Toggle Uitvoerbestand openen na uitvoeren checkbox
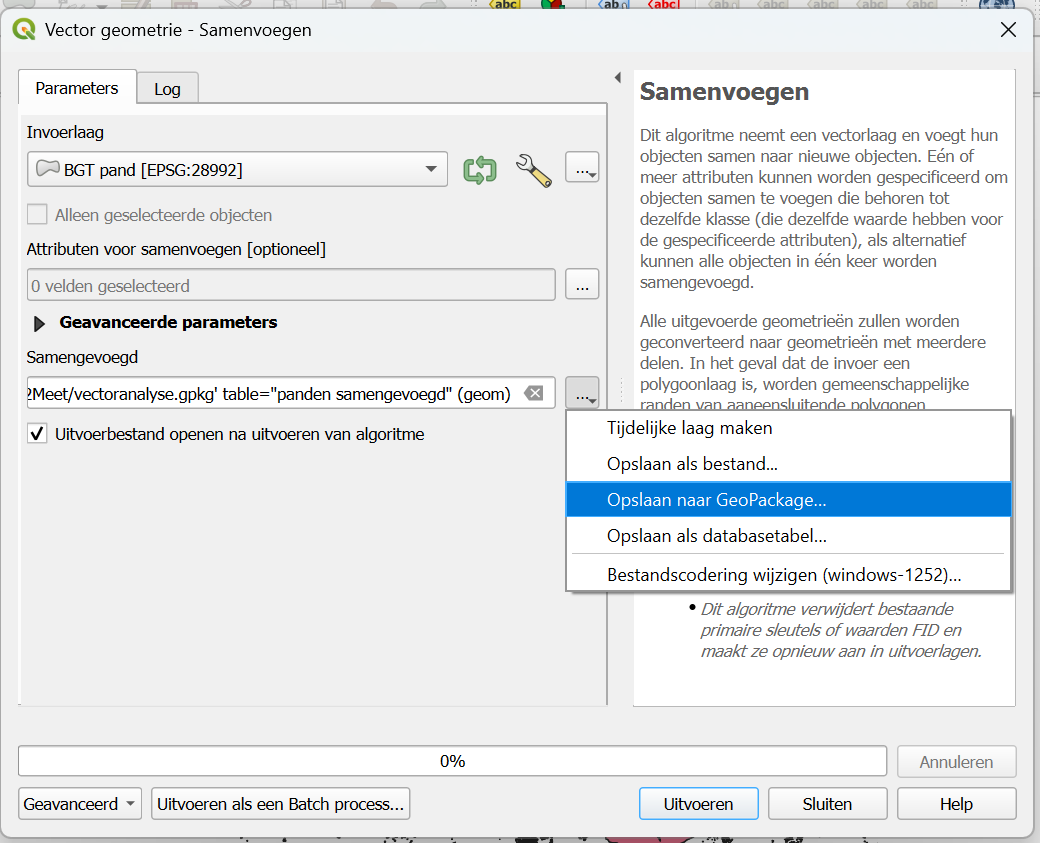 [x=37, y=434]
